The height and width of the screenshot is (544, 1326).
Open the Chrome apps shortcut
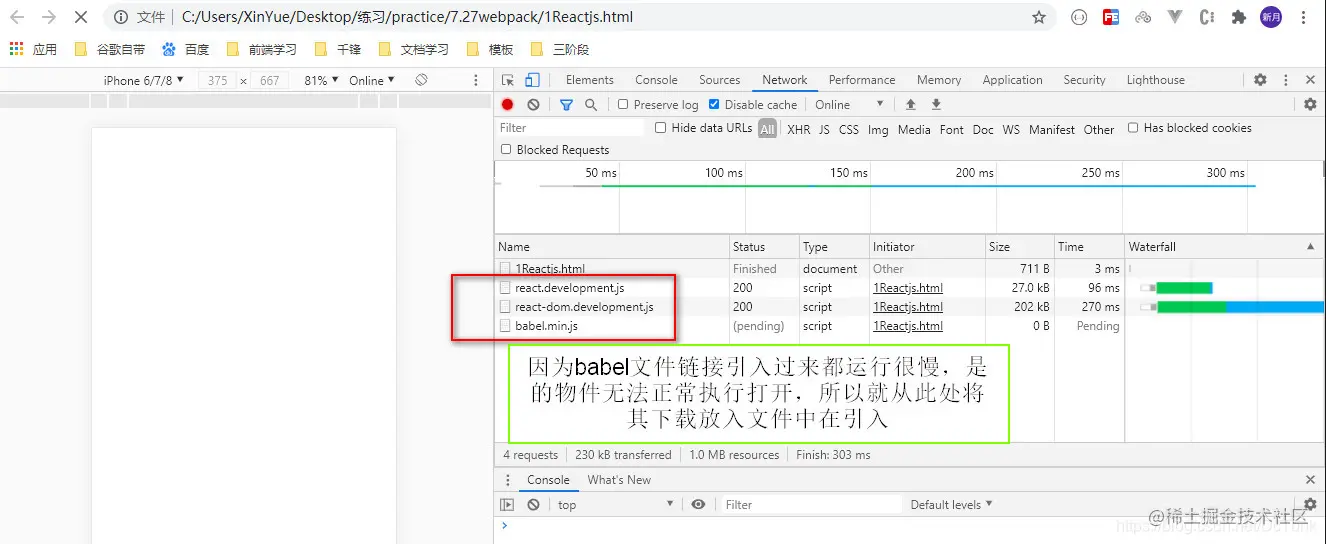33,49
